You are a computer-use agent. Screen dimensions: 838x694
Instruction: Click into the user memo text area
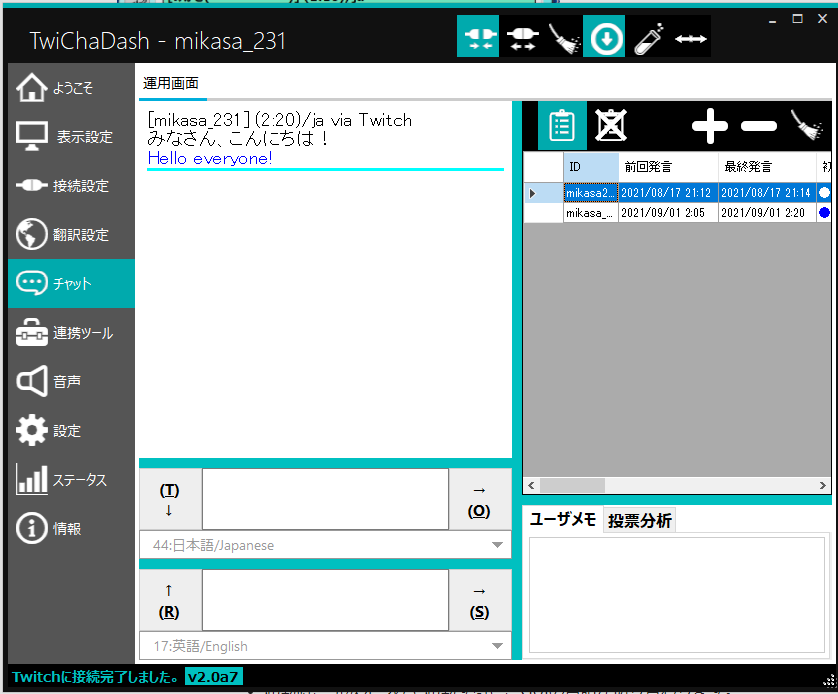[x=677, y=595]
